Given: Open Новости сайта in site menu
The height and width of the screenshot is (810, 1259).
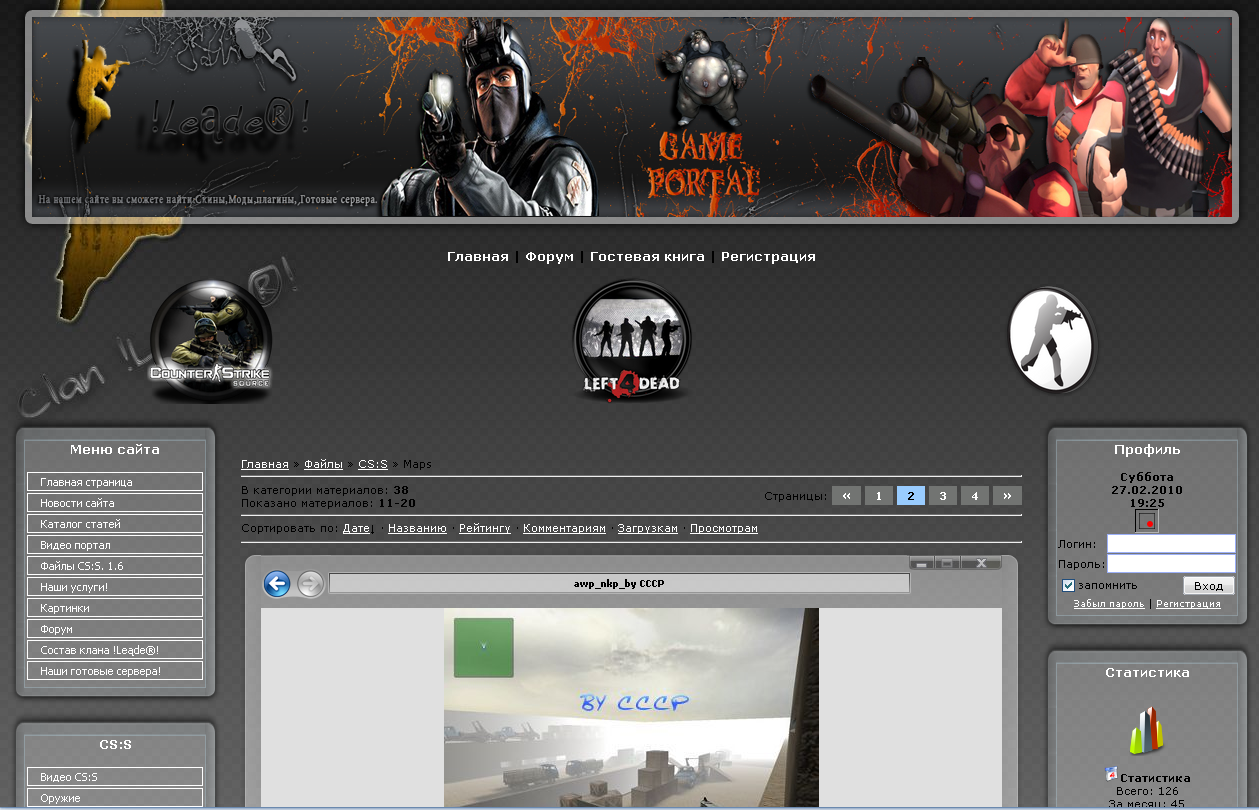Looking at the screenshot, I should click(115, 503).
